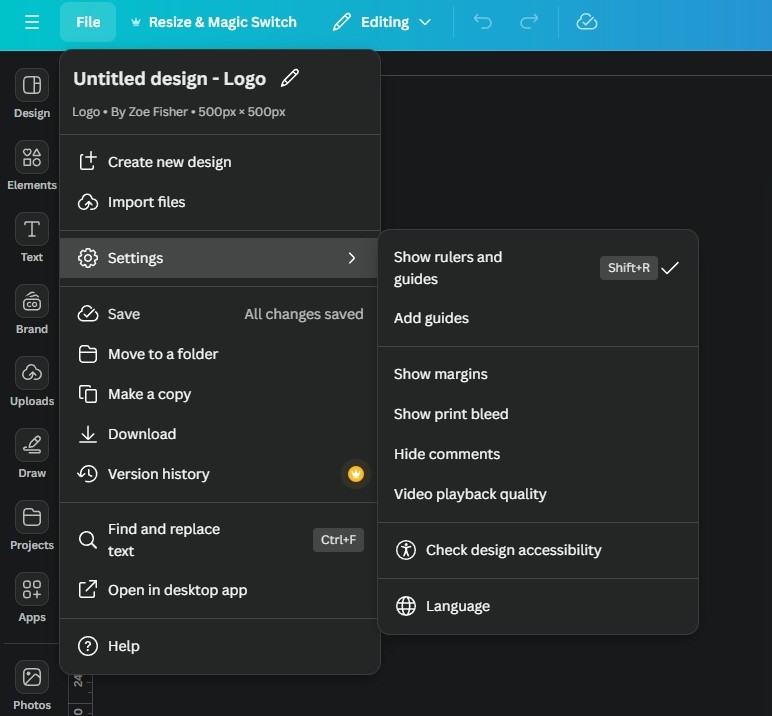The image size is (772, 716).
Task: Choose Download from the File menu
Action: coord(142,434)
